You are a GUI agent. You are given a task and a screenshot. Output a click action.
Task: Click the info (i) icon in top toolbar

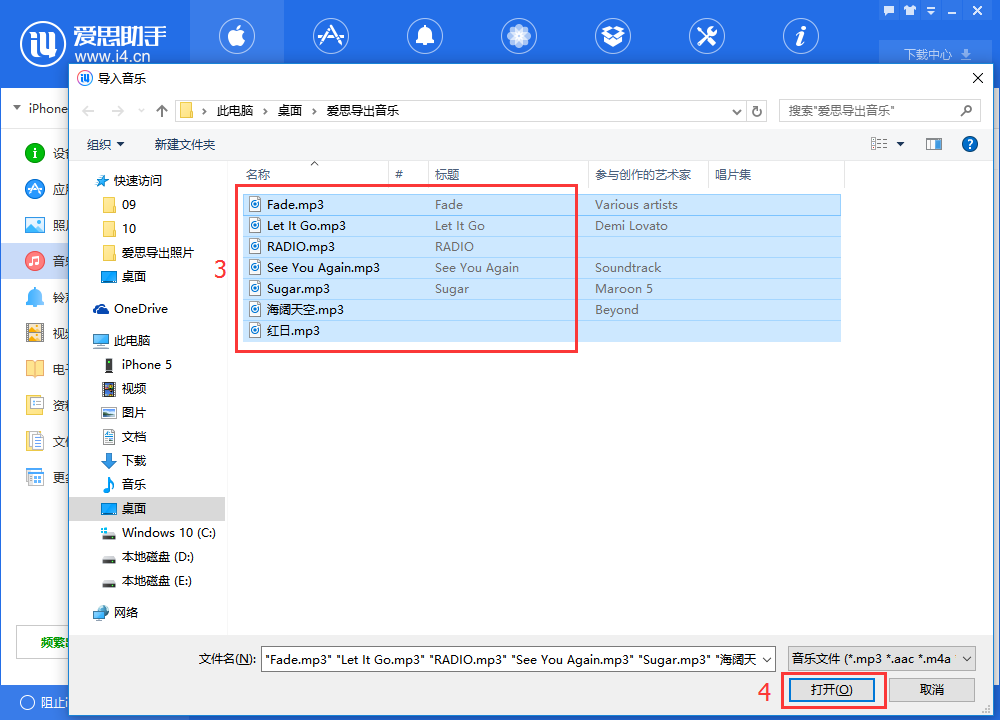tap(800, 36)
